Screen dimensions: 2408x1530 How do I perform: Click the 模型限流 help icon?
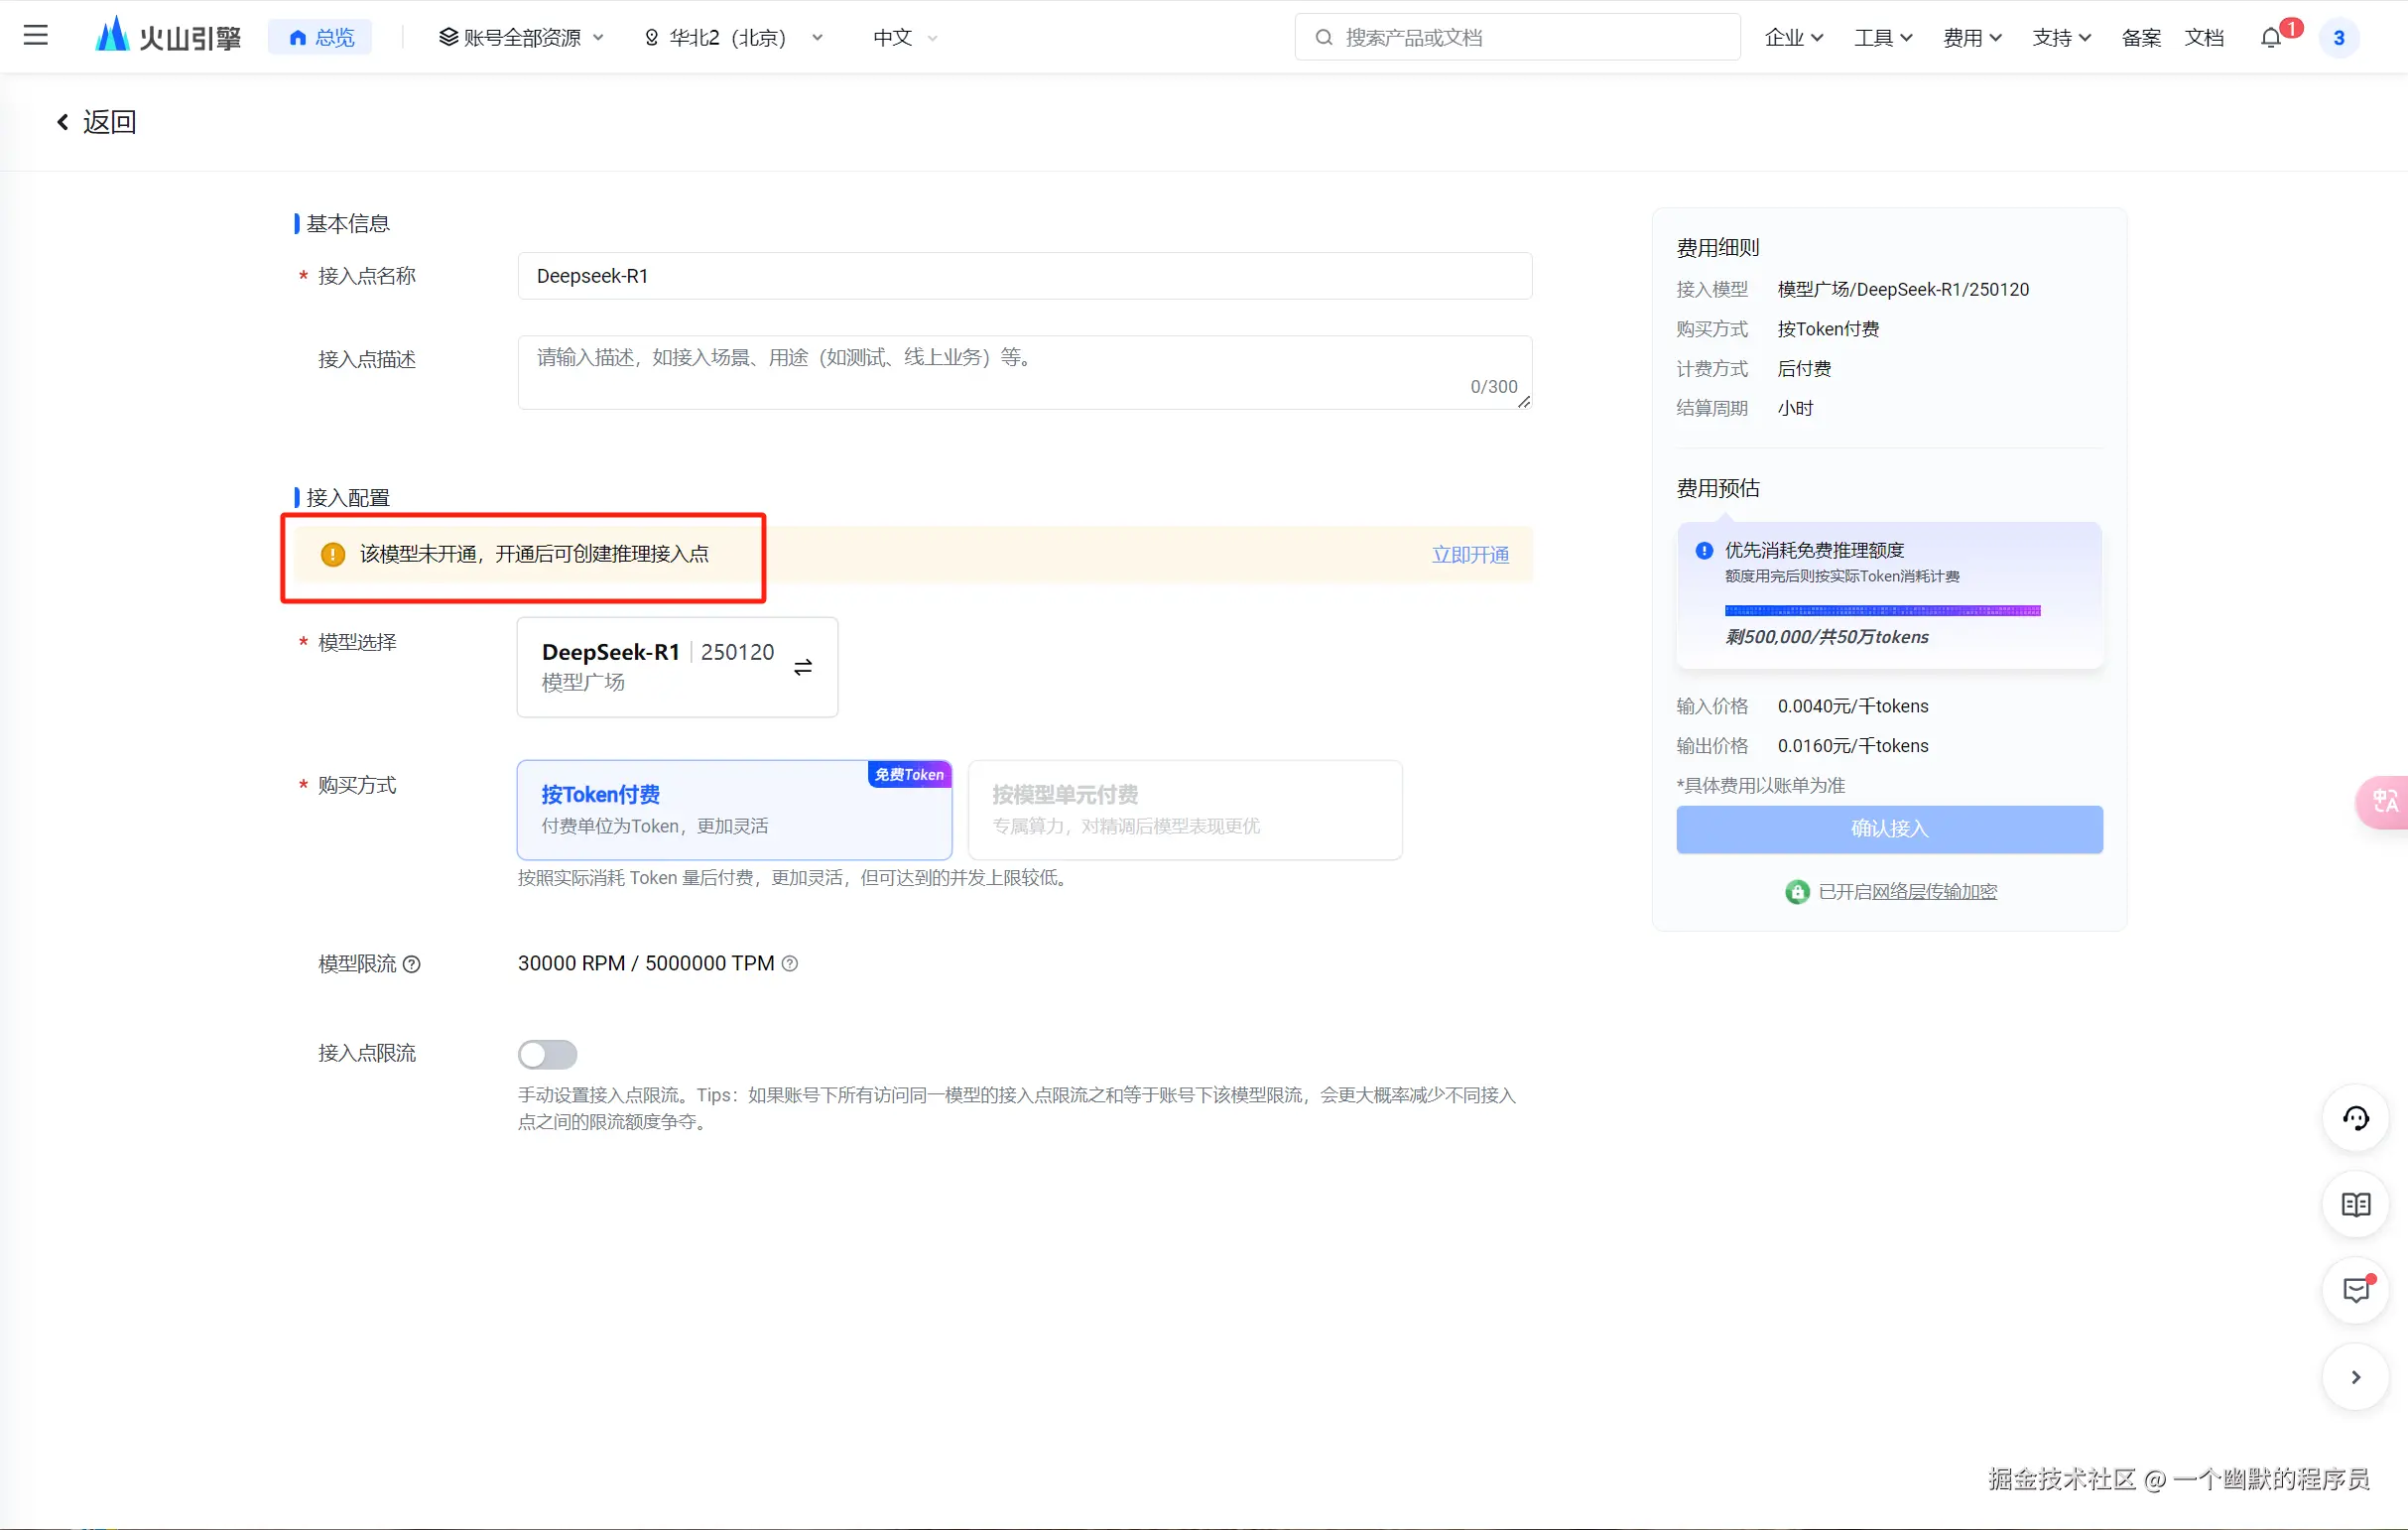(x=412, y=965)
